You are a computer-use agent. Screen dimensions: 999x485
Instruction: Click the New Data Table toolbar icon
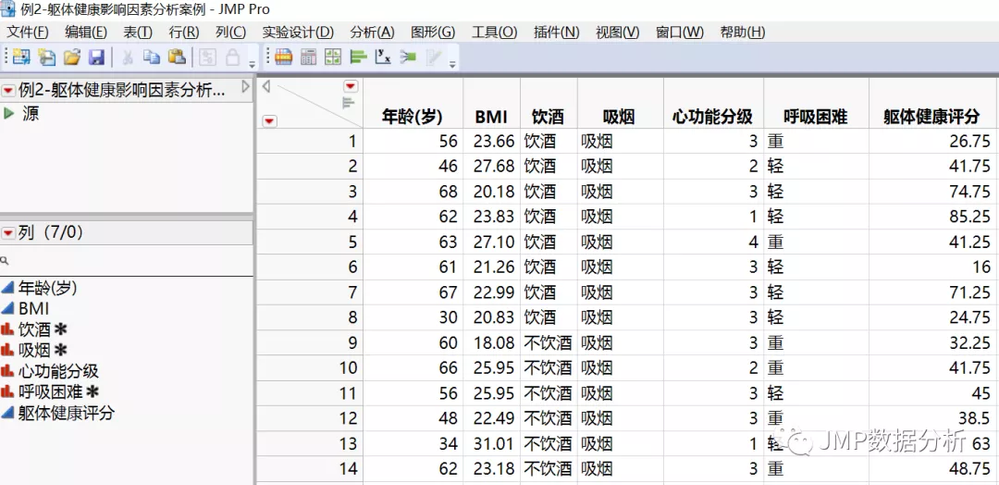coord(21,57)
